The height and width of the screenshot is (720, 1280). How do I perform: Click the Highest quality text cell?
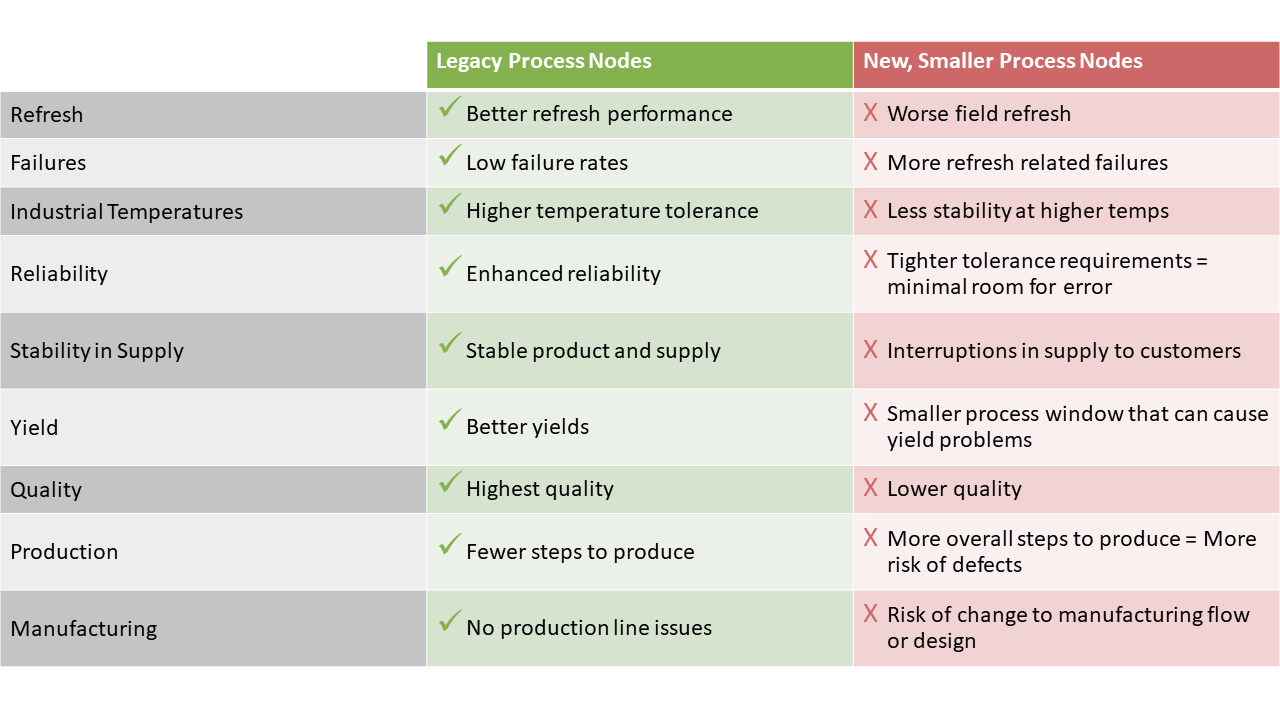[x=640, y=489]
